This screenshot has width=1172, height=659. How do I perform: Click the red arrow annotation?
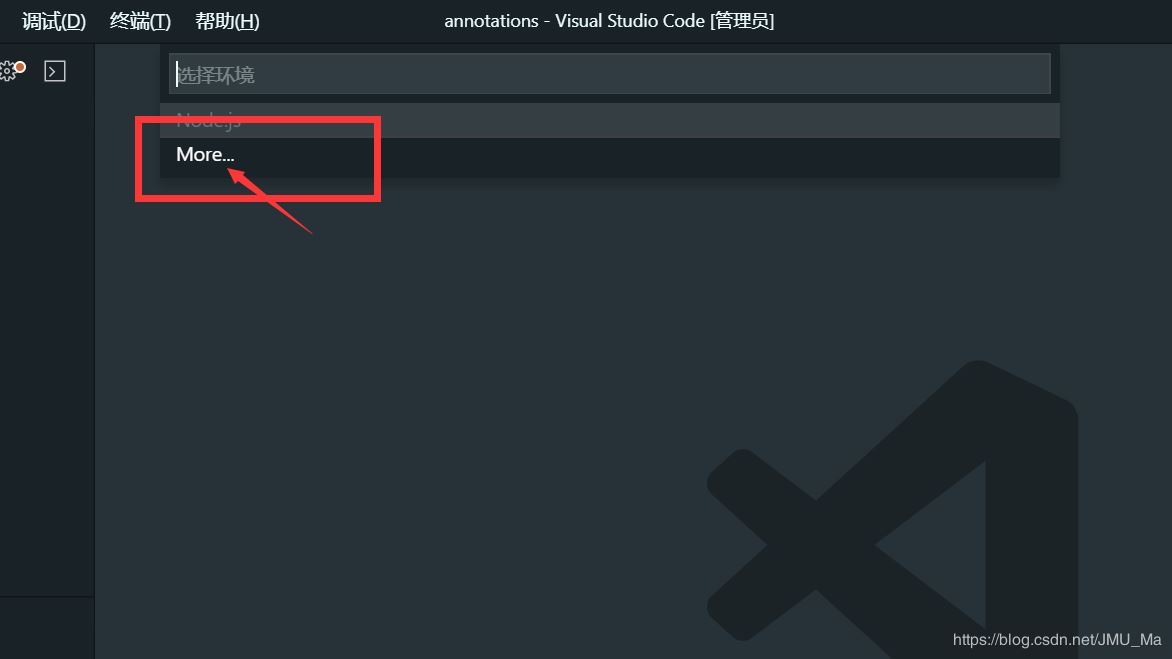pos(269,201)
